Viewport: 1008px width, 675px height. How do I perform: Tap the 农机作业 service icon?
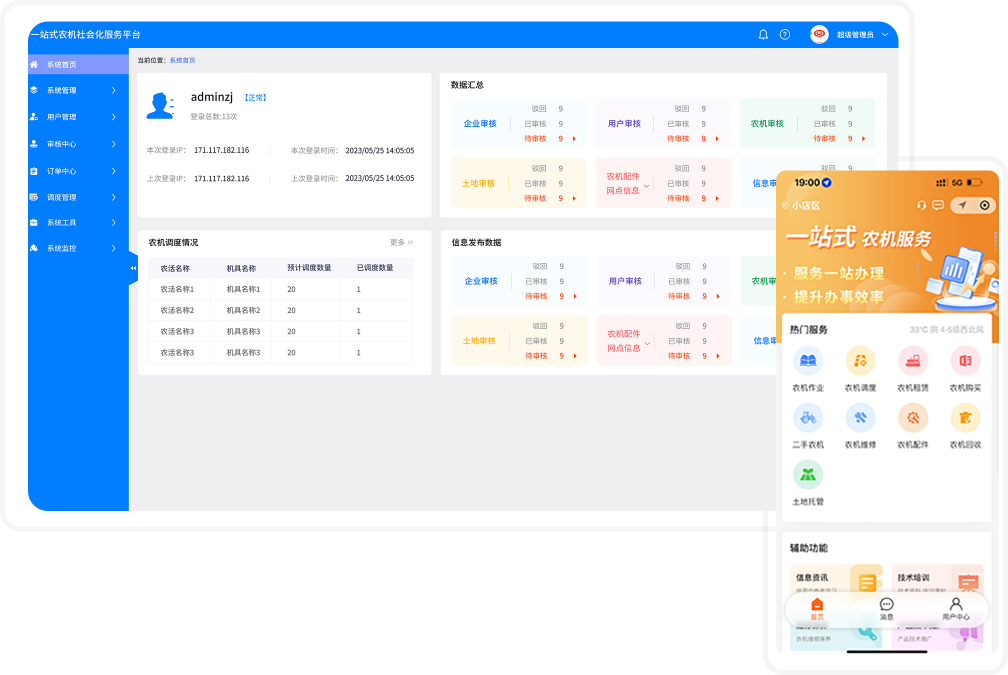pyautogui.click(x=808, y=361)
